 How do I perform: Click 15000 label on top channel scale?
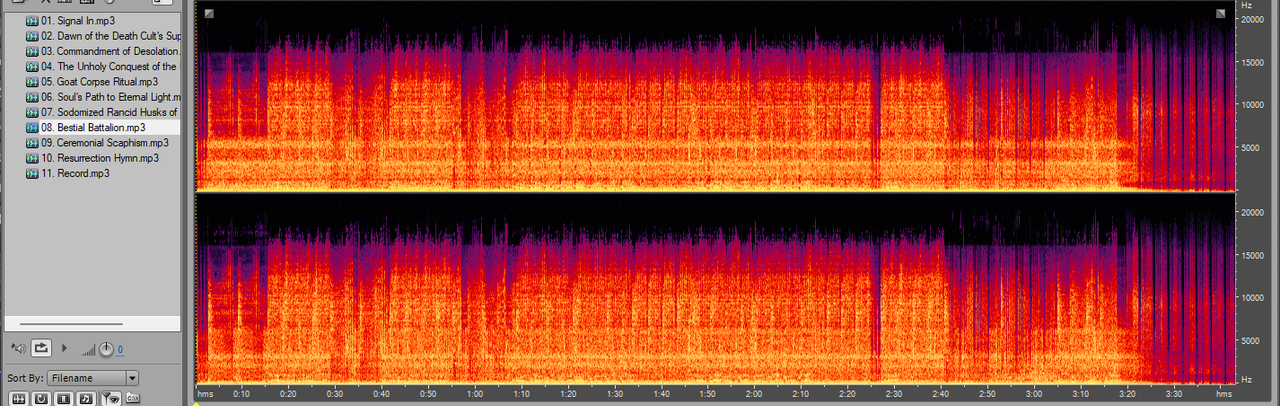(x=1255, y=62)
